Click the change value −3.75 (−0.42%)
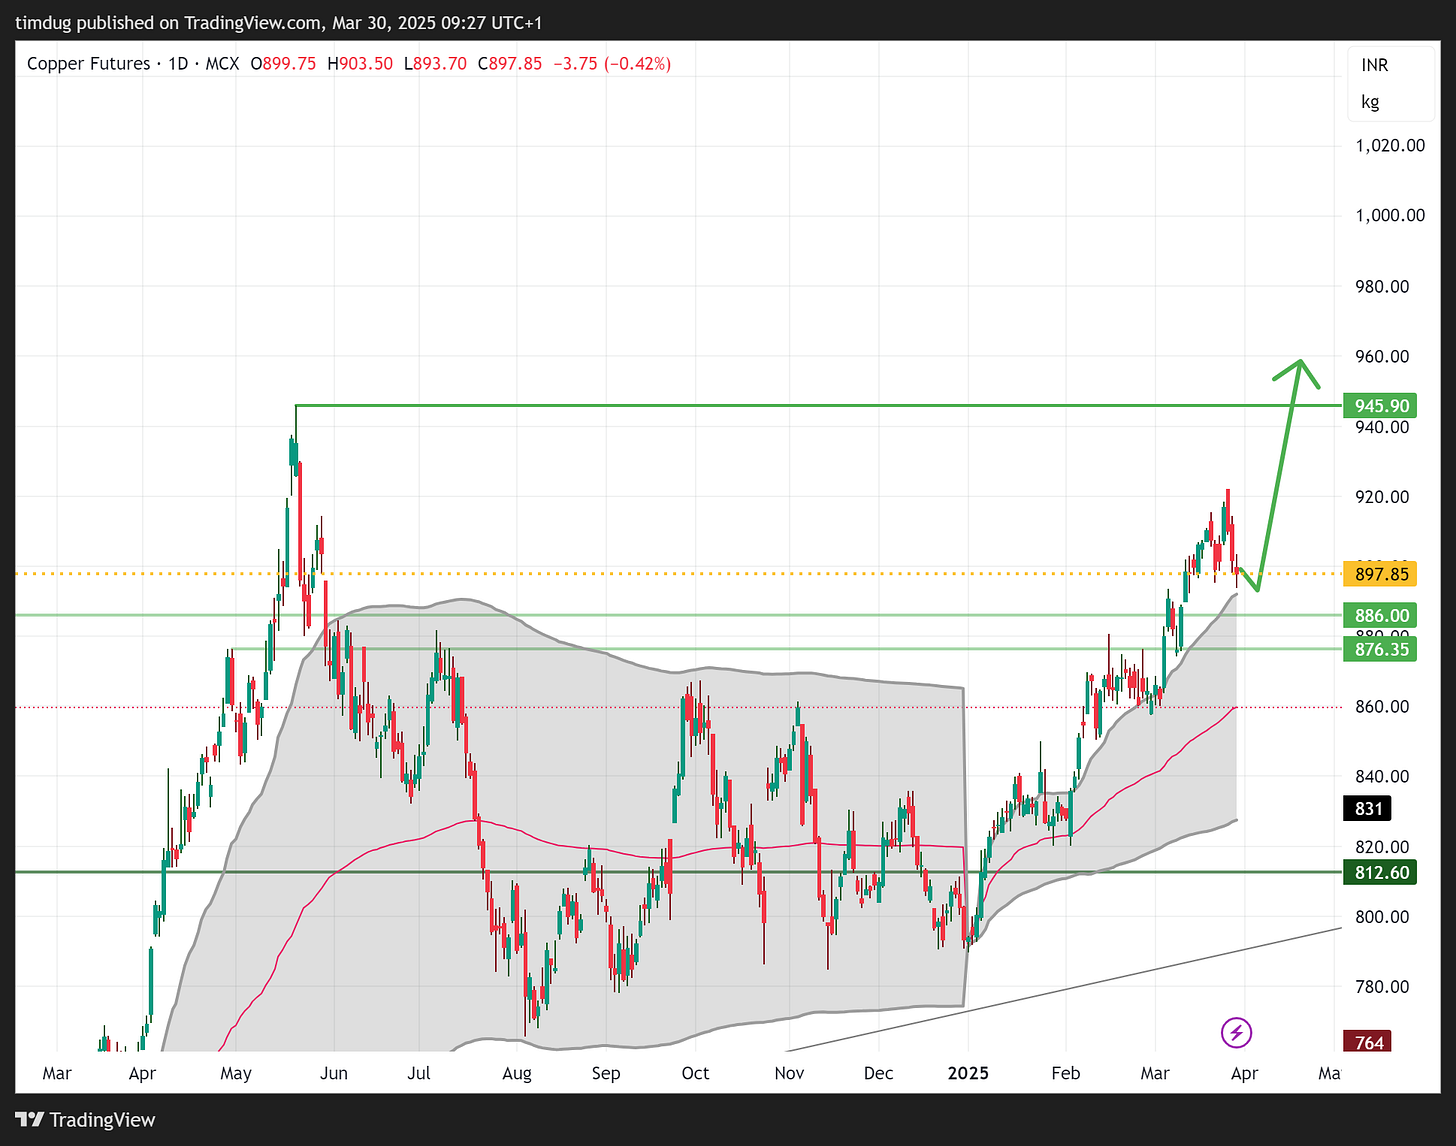Image resolution: width=1456 pixels, height=1146 pixels. [x=610, y=64]
